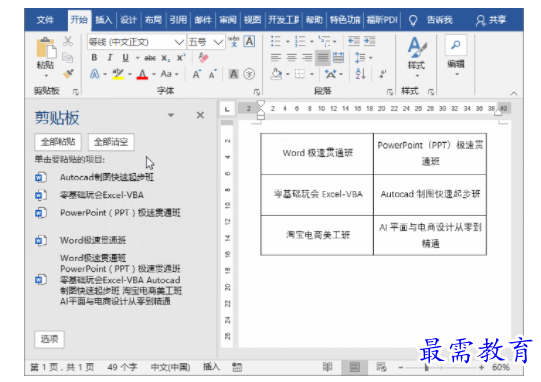Collapse the ribbon with chevron
541x382 pixels.
click(514, 94)
